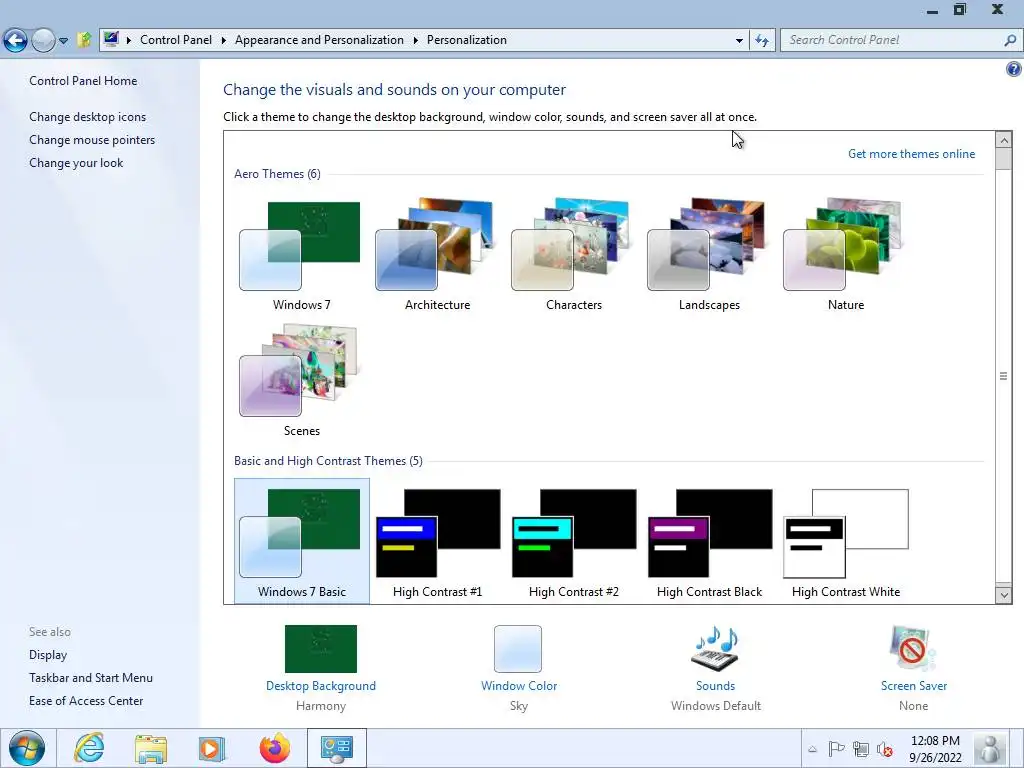The image size is (1024, 768).
Task: Apply High Contrast #1 theme
Action: click(437, 541)
